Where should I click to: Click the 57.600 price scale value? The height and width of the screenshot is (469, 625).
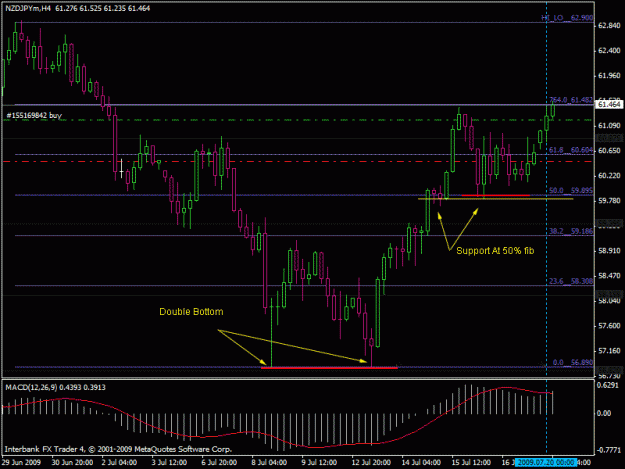click(609, 326)
